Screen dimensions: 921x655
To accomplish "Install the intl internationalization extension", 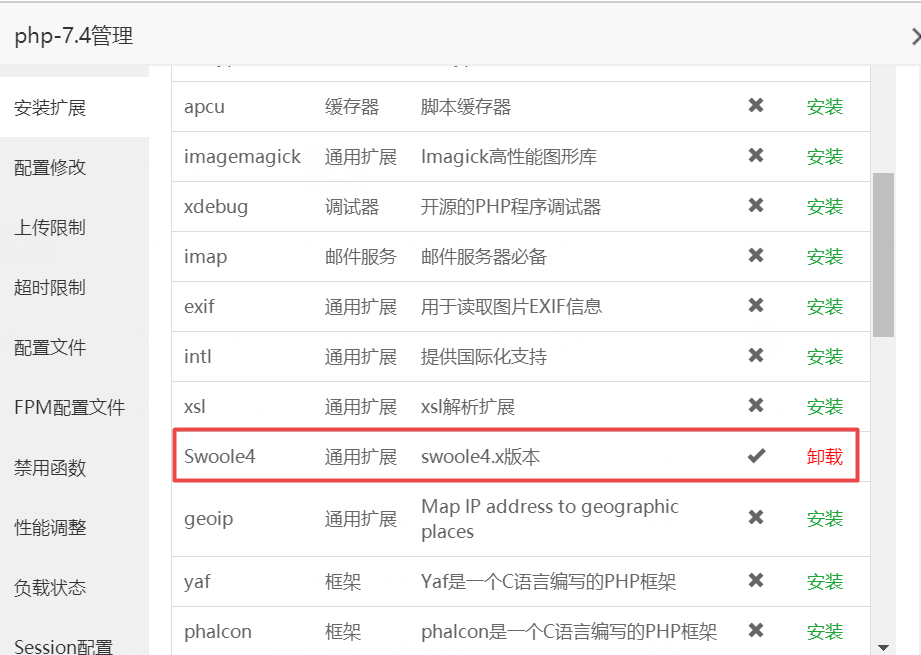I will click(824, 356).
